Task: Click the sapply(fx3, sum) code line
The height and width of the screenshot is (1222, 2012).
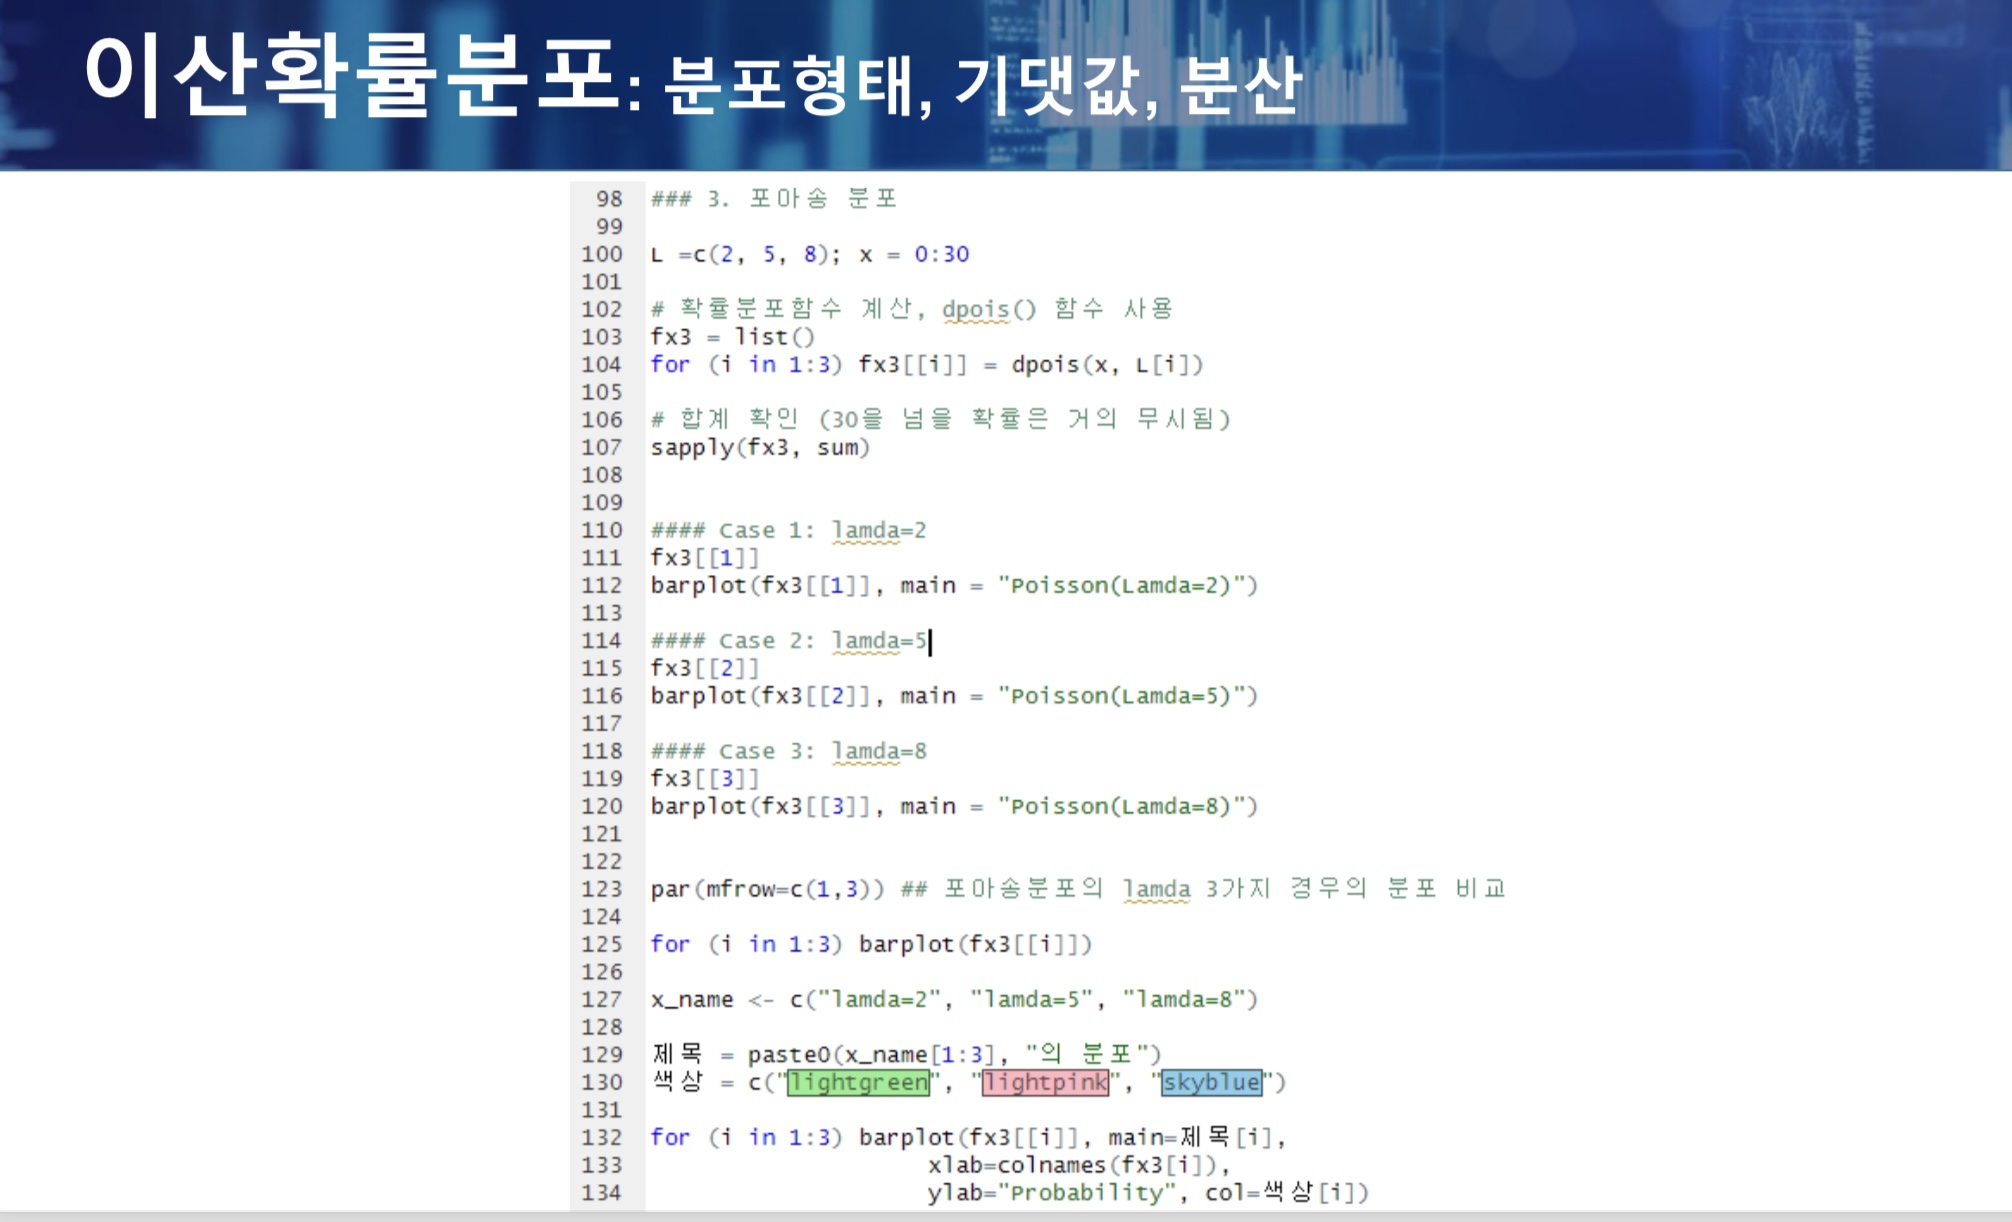Action: pos(760,447)
